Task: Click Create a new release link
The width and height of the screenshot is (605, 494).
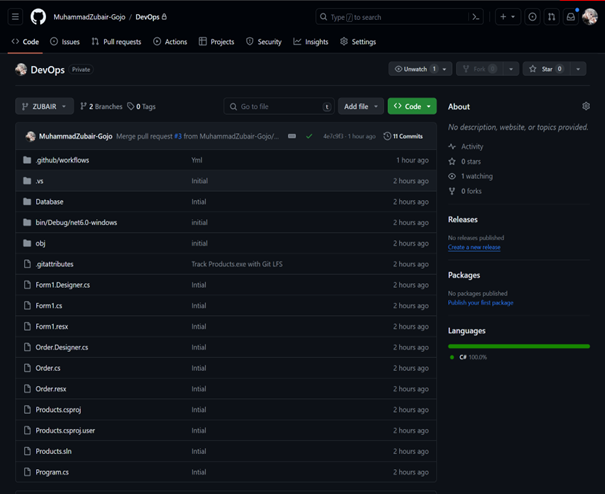Action: pos(474,247)
